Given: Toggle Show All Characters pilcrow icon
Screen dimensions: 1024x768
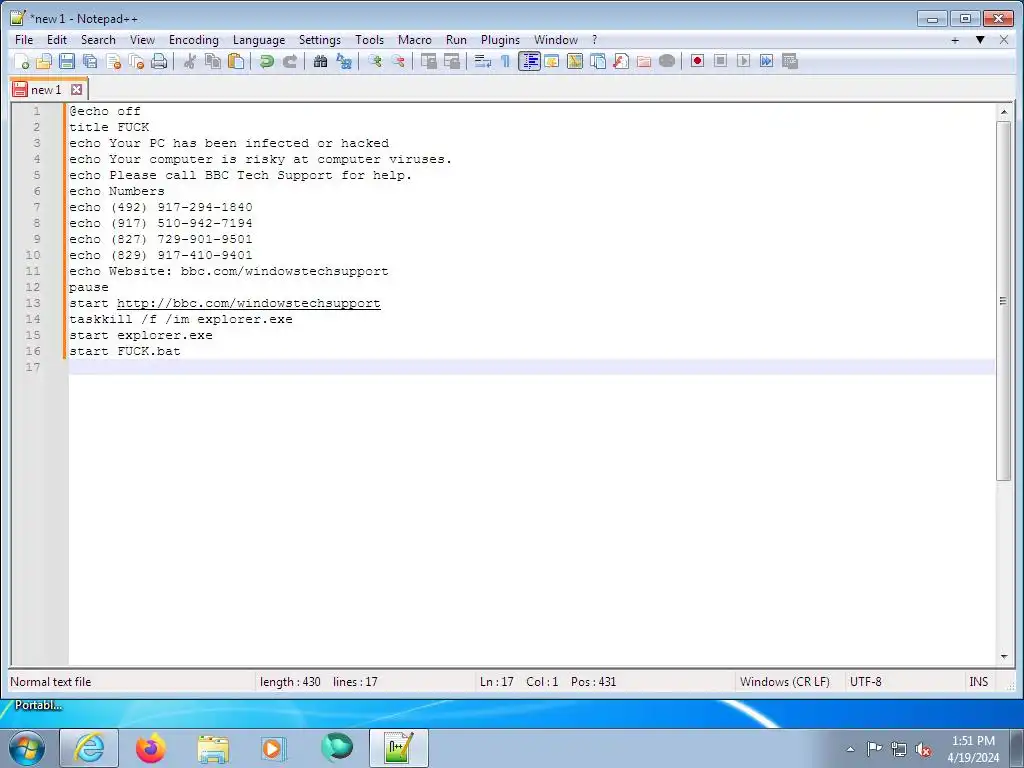Looking at the screenshot, I should click(x=505, y=61).
